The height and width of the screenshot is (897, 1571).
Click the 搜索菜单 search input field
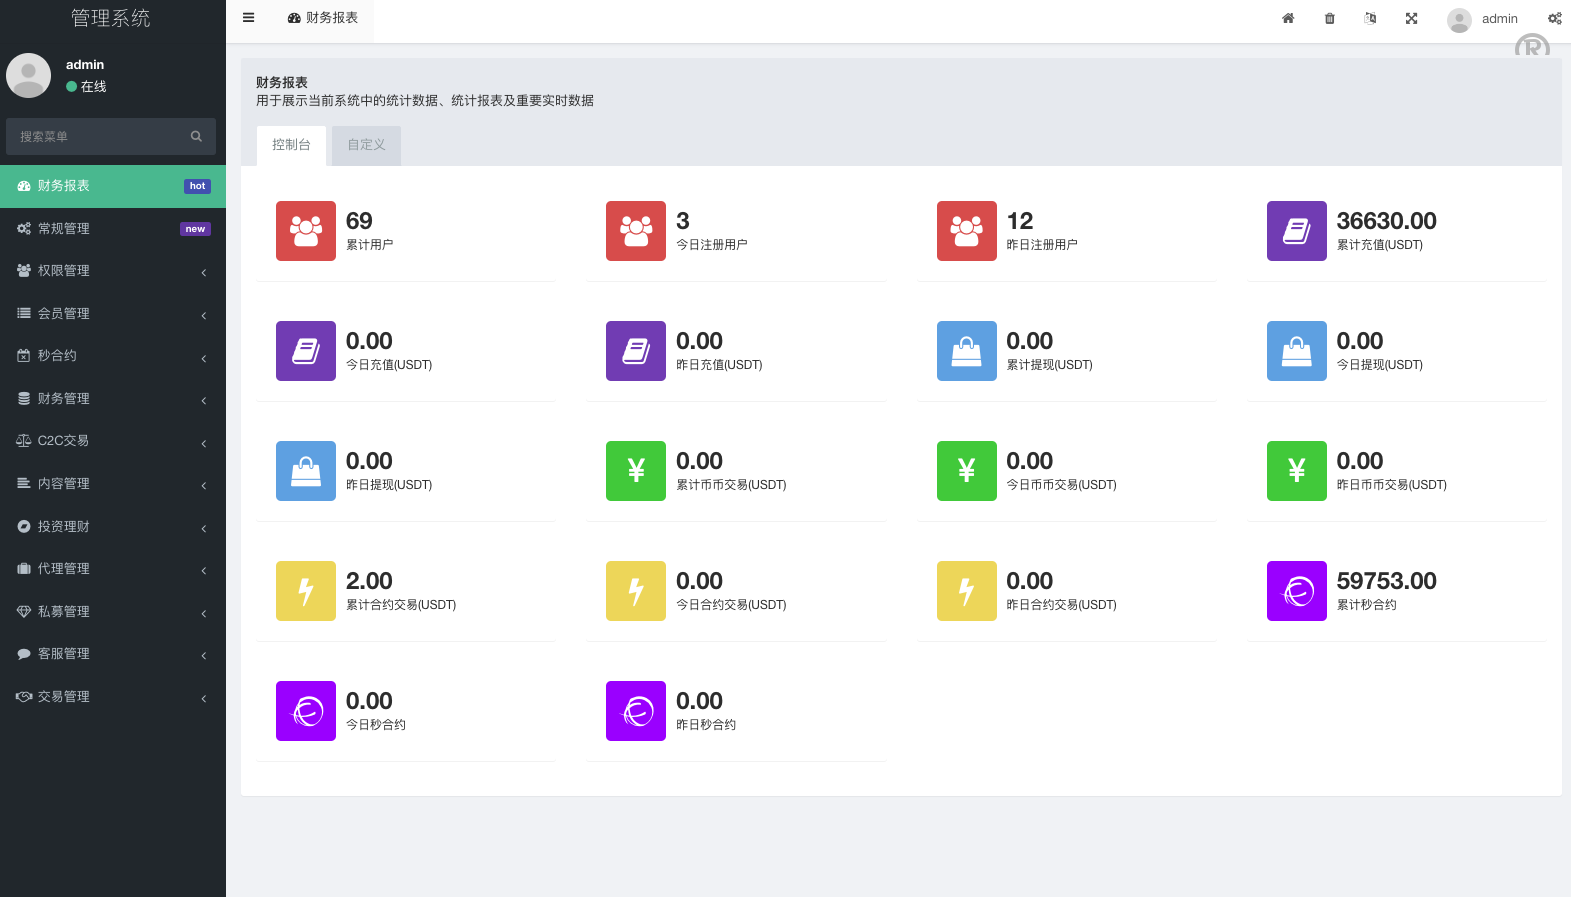(100, 137)
